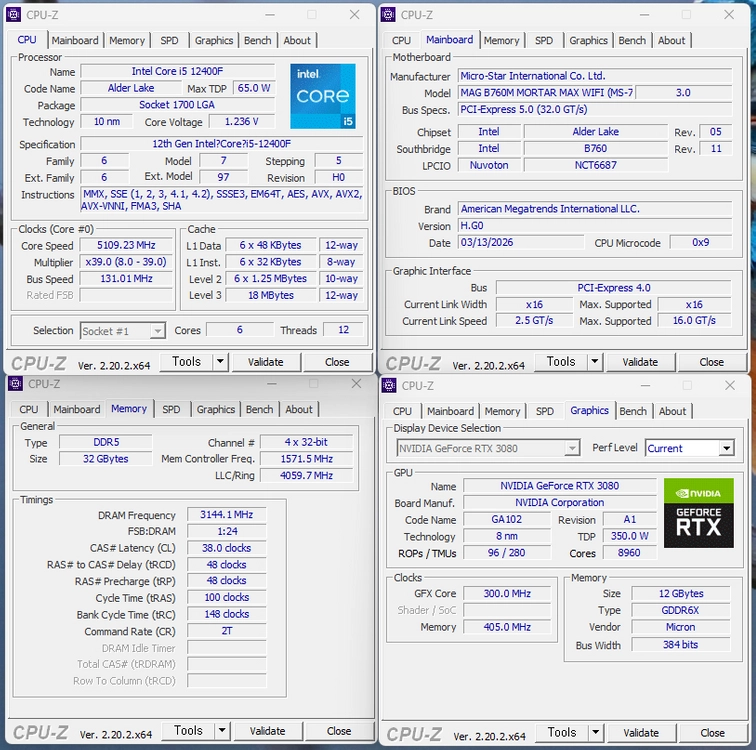
Task: Select Memory tab in Graphics window
Action: click(502, 411)
